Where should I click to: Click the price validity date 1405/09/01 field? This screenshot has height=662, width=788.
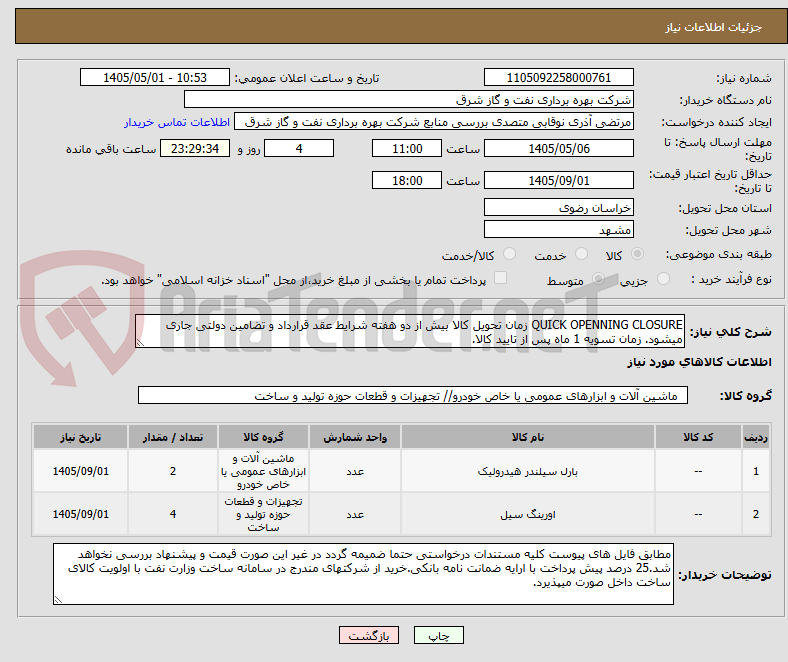pyautogui.click(x=558, y=180)
